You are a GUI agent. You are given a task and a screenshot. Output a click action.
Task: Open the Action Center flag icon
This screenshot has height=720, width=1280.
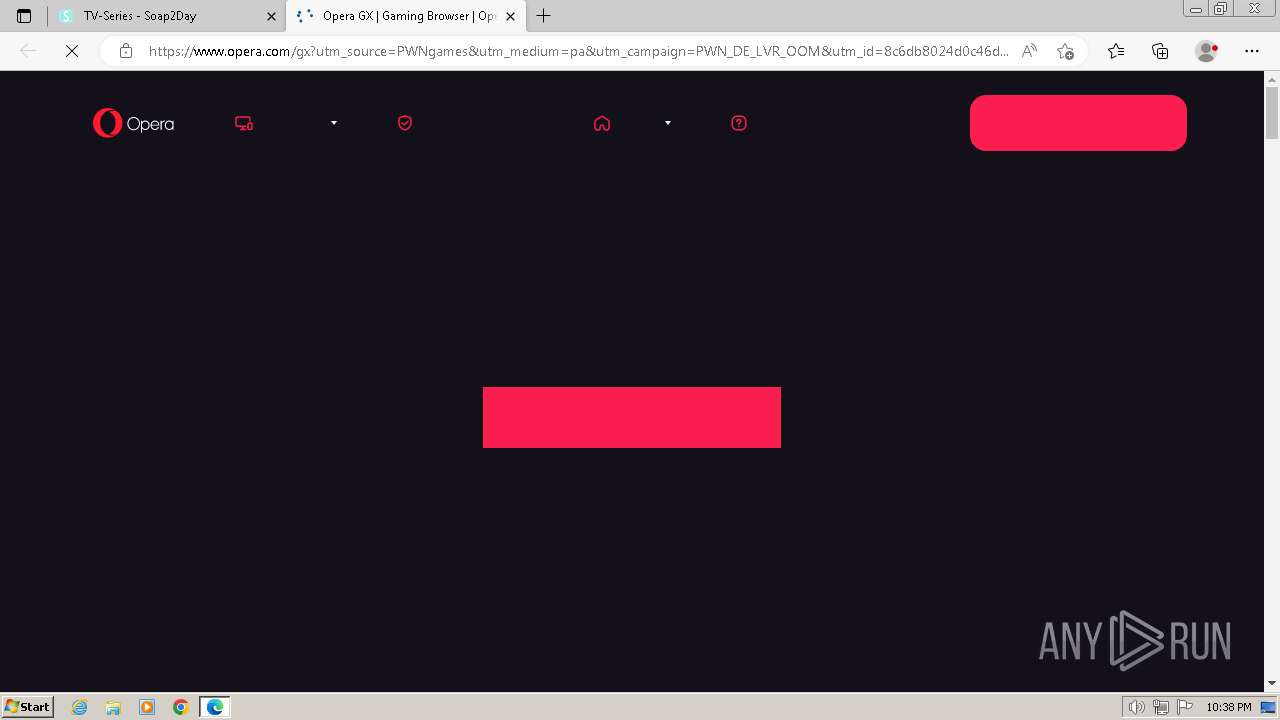click(1185, 707)
